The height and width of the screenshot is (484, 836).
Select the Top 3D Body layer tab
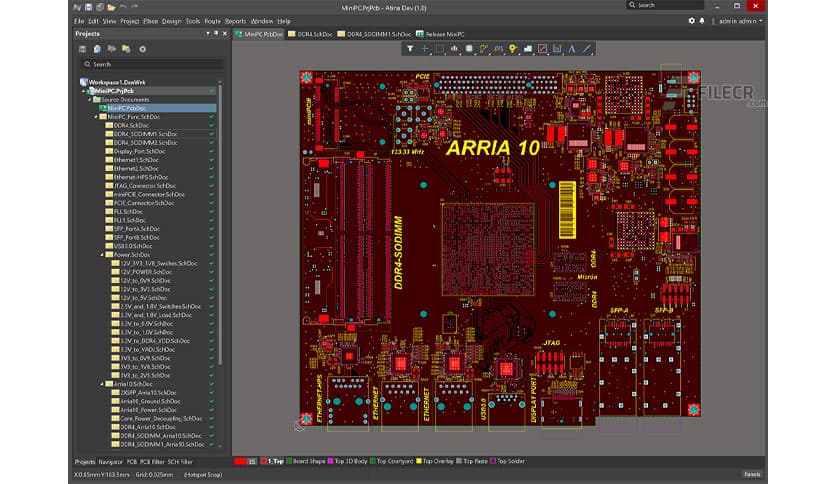[x=348, y=462]
